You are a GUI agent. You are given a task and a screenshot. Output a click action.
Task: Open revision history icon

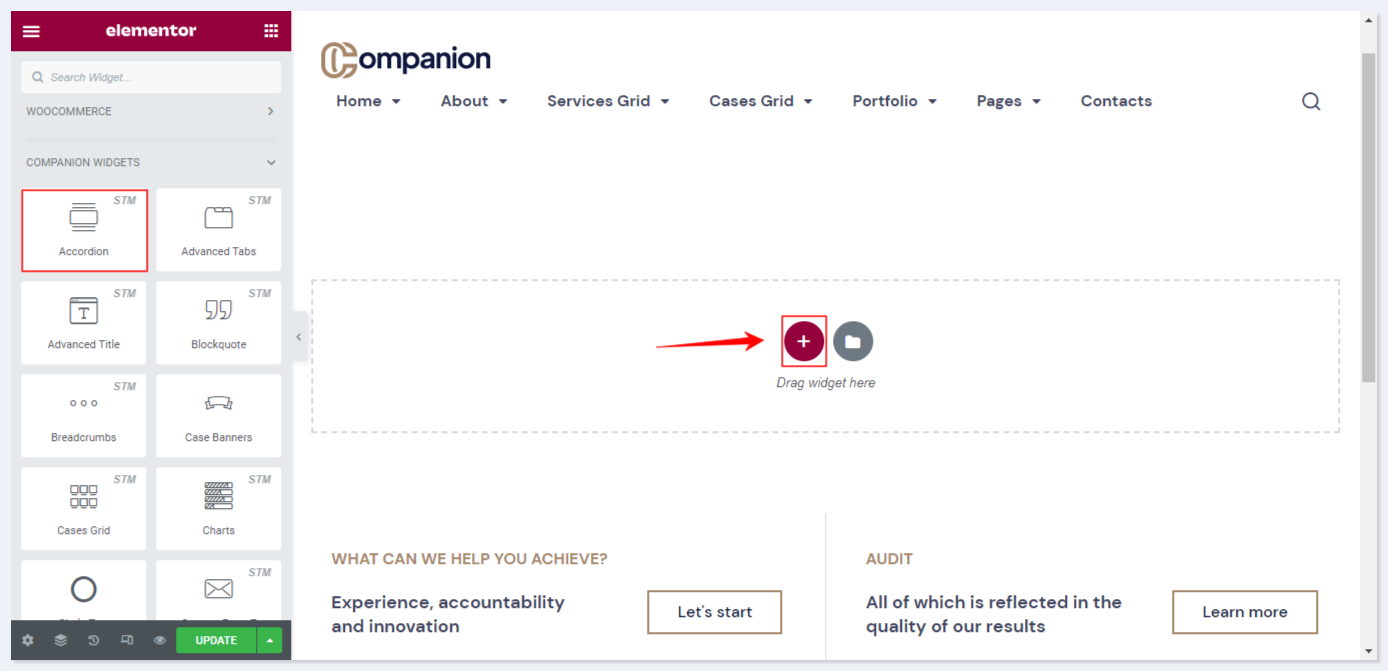coord(94,640)
